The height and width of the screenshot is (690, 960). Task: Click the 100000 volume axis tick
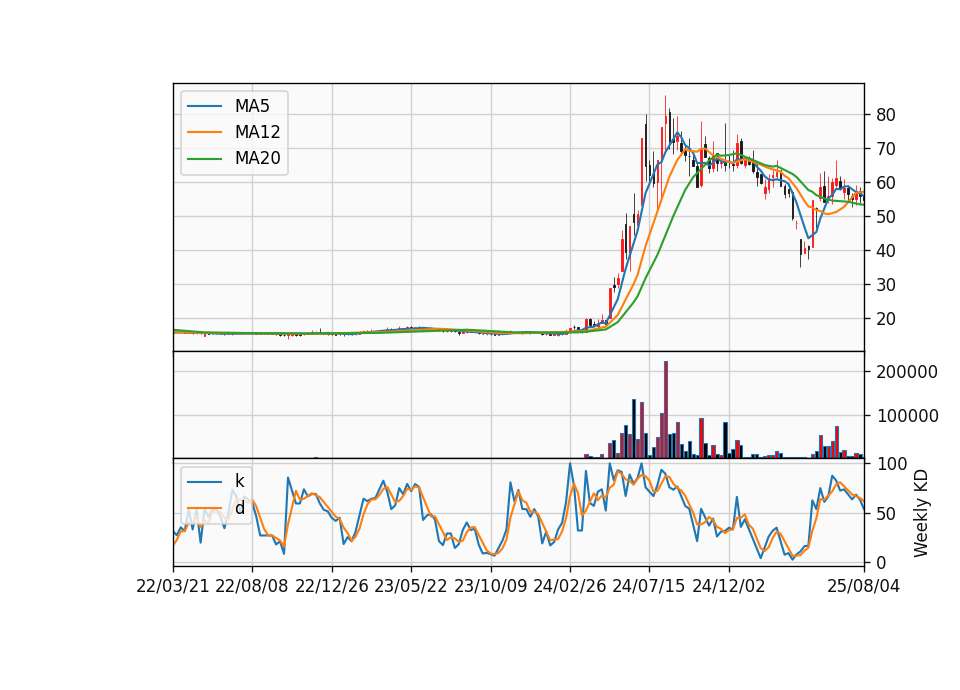tap(907, 416)
